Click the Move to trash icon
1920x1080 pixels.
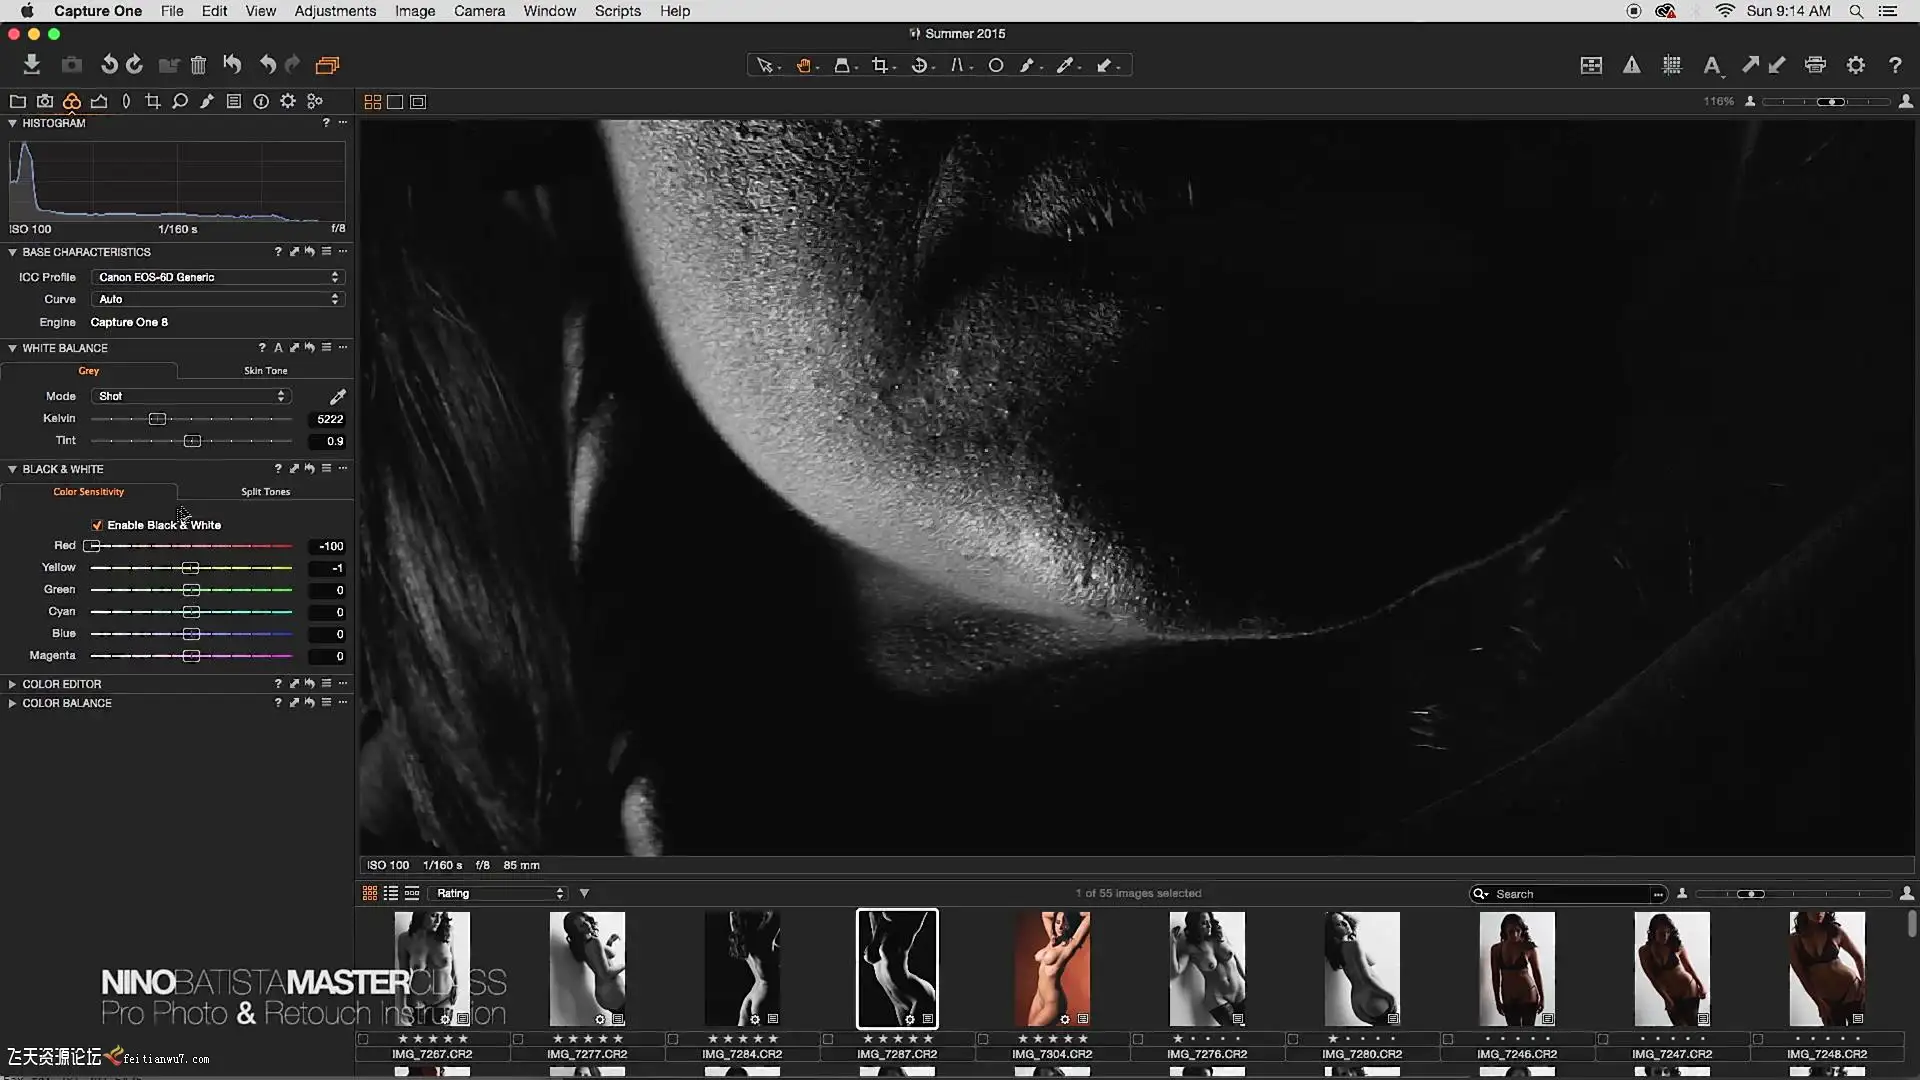pos(198,65)
